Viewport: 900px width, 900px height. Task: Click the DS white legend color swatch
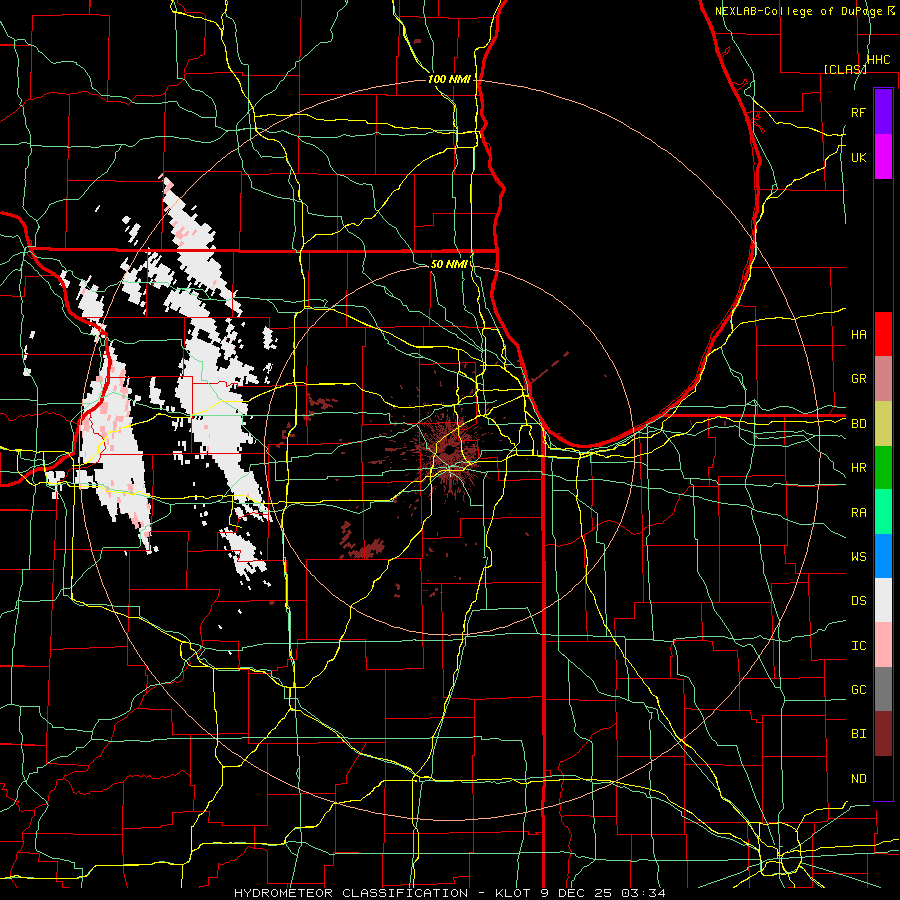coord(883,600)
